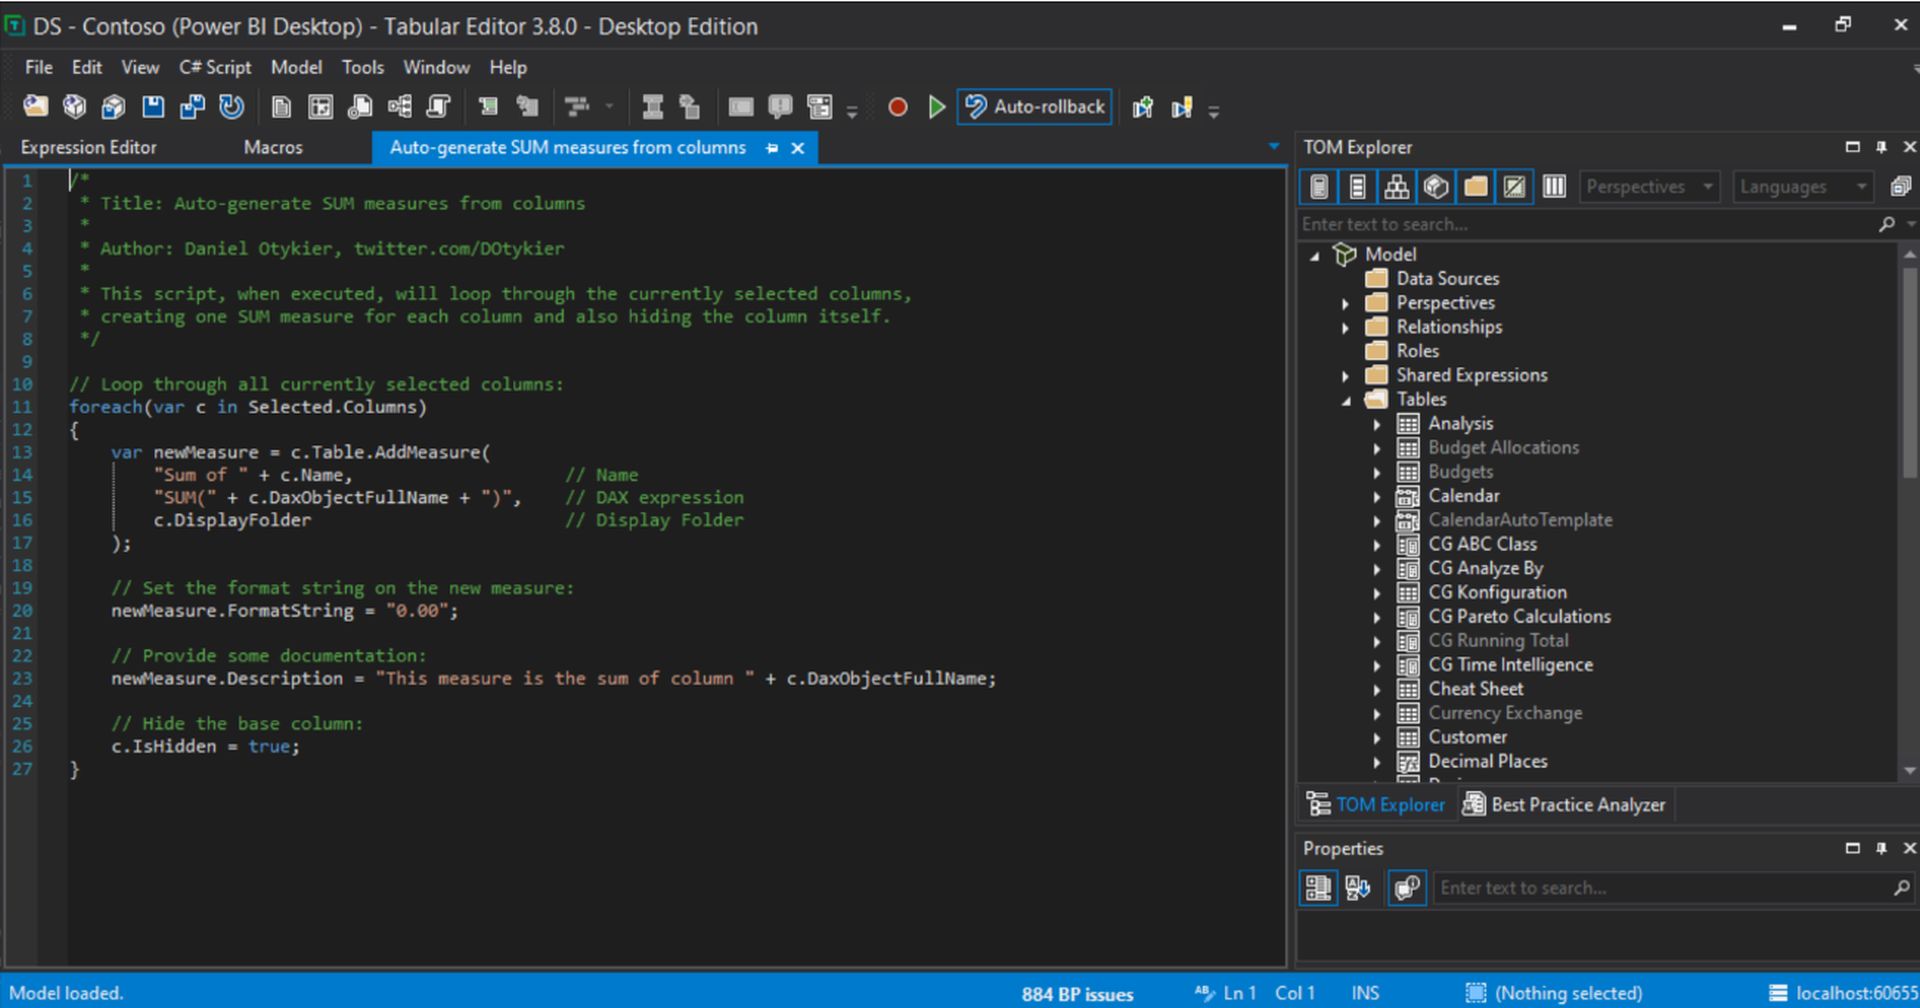
Task: Open the Languages dropdown
Action: coord(1802,187)
